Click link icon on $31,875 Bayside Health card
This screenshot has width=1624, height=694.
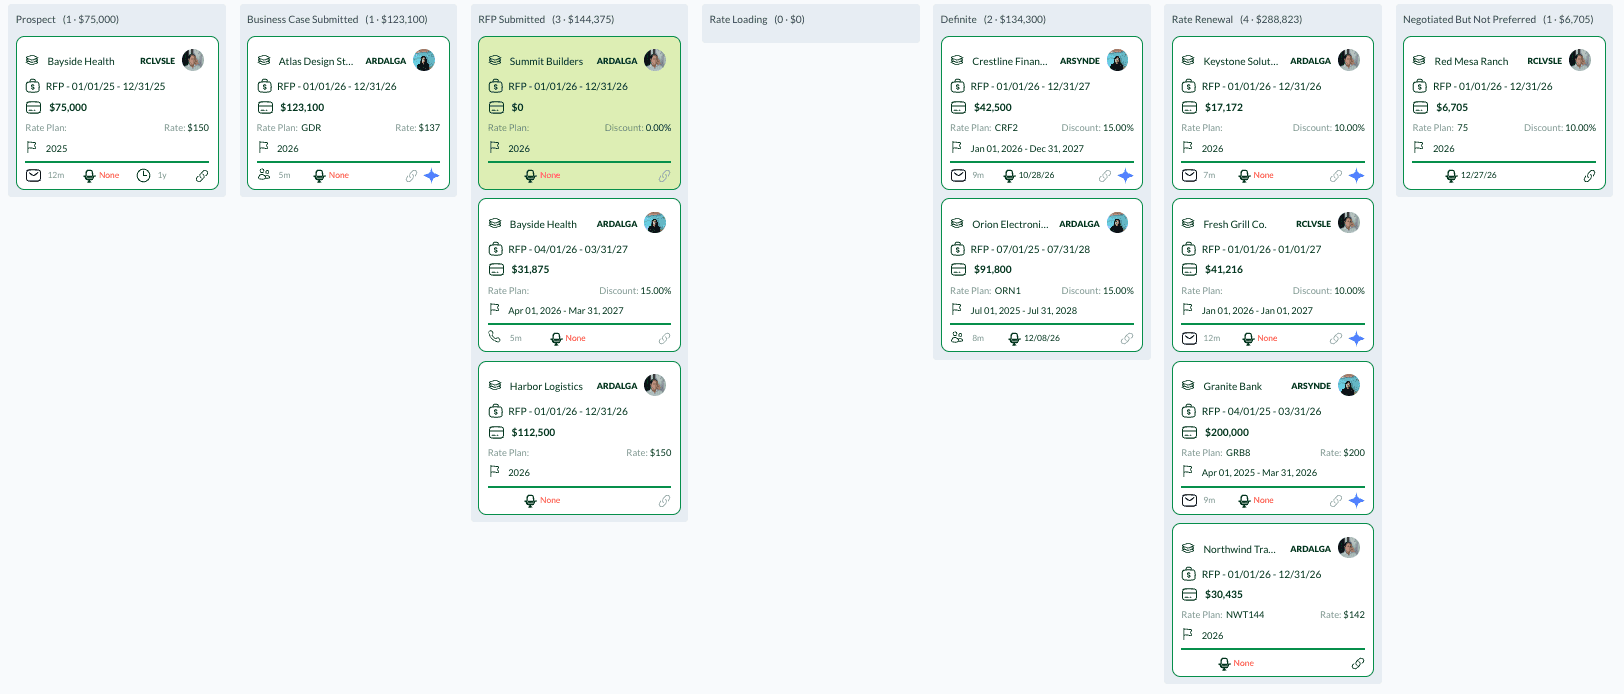tap(664, 338)
